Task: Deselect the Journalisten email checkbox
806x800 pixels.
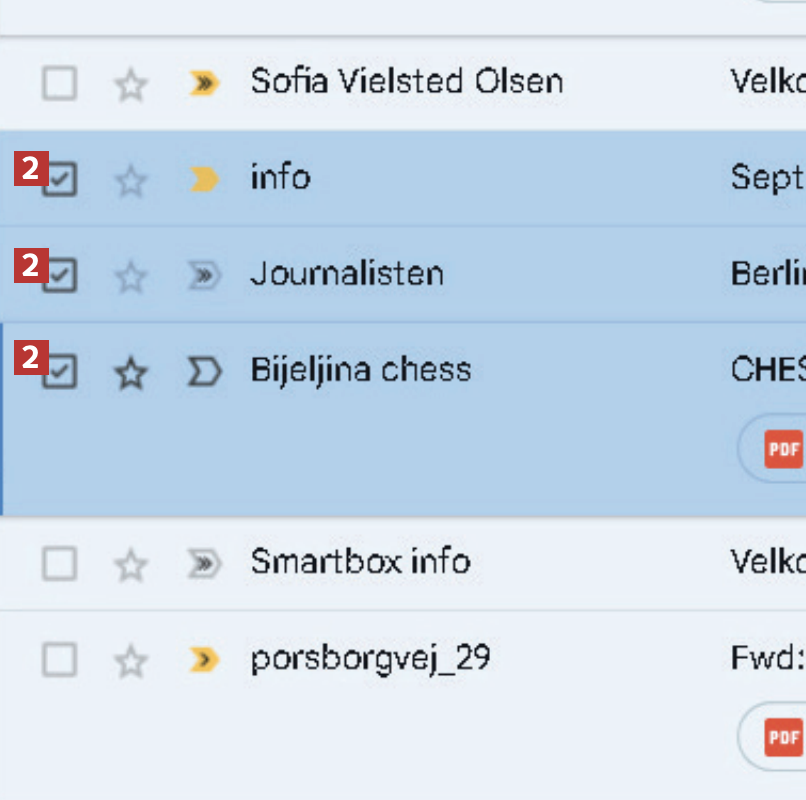Action: [60, 276]
